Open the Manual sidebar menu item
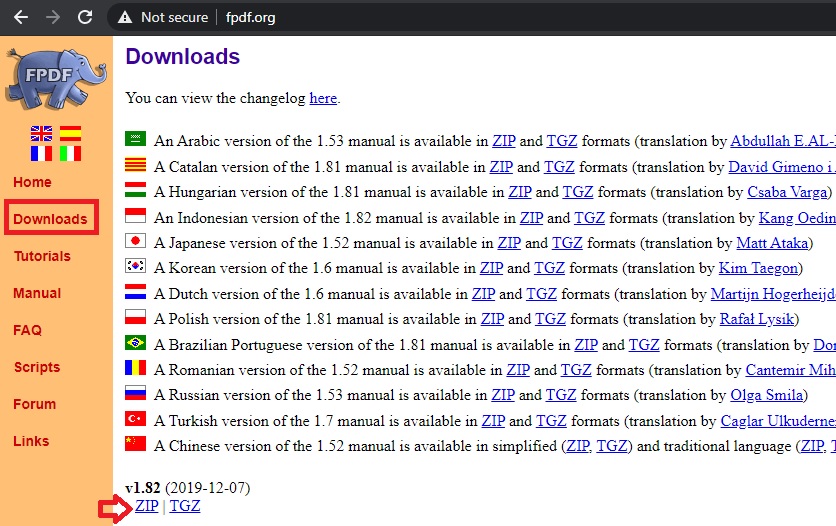836x526 pixels. click(x=37, y=293)
